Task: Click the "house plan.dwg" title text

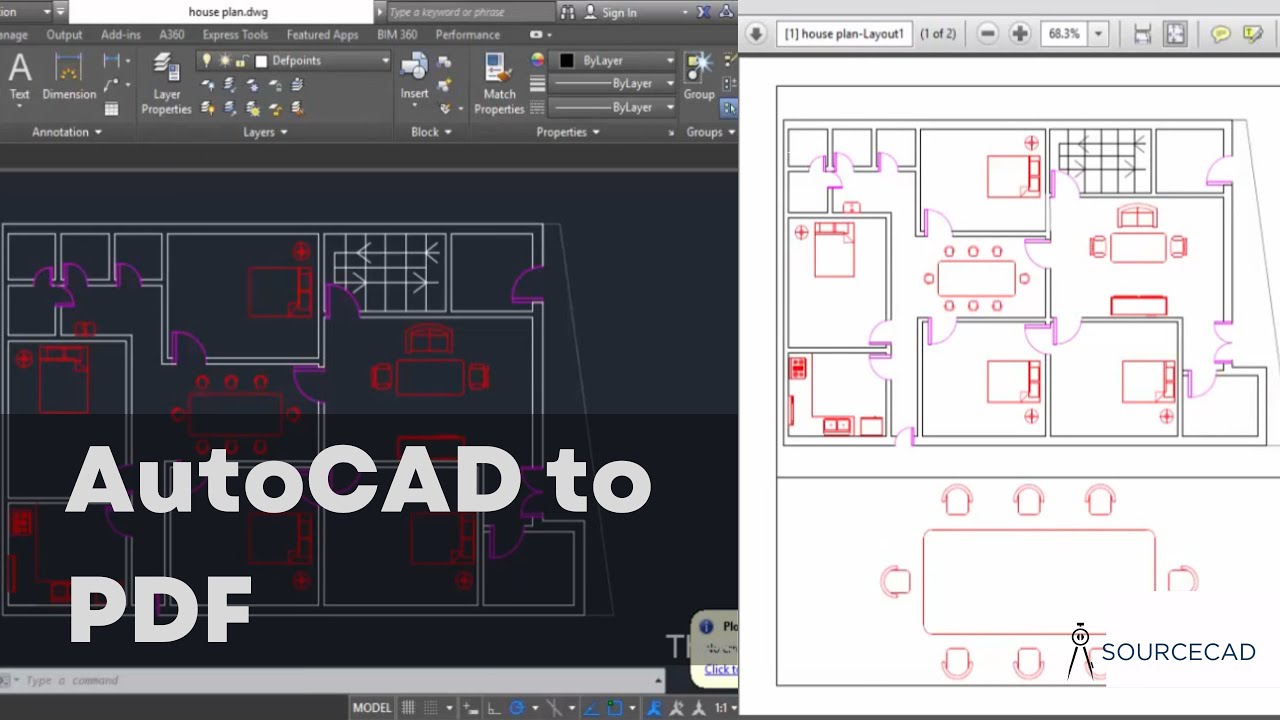Action: (226, 12)
